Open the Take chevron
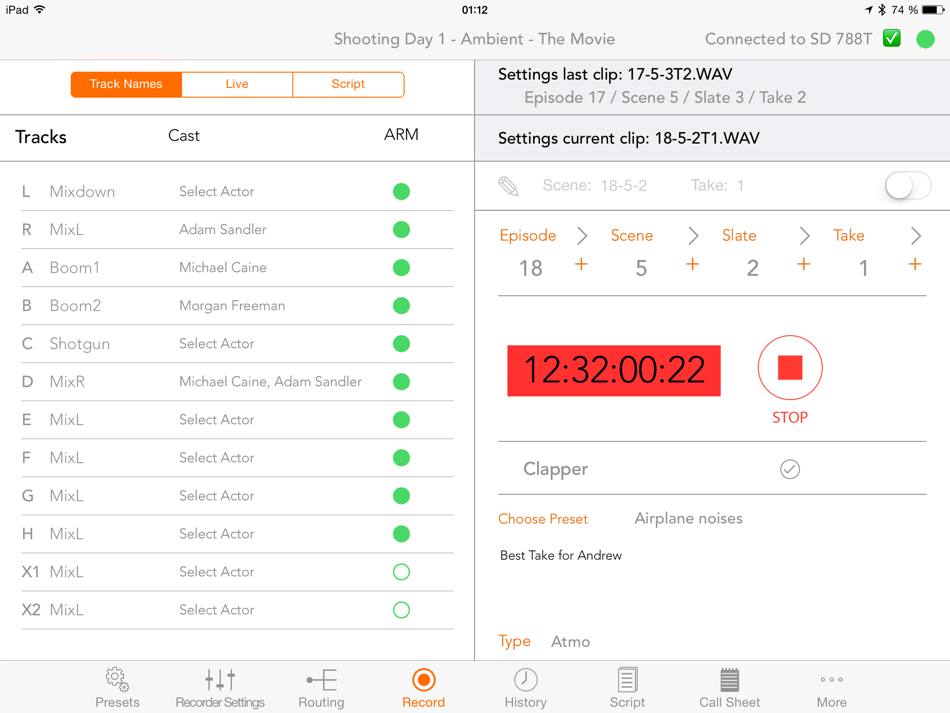This screenshot has width=950, height=713. tap(915, 236)
